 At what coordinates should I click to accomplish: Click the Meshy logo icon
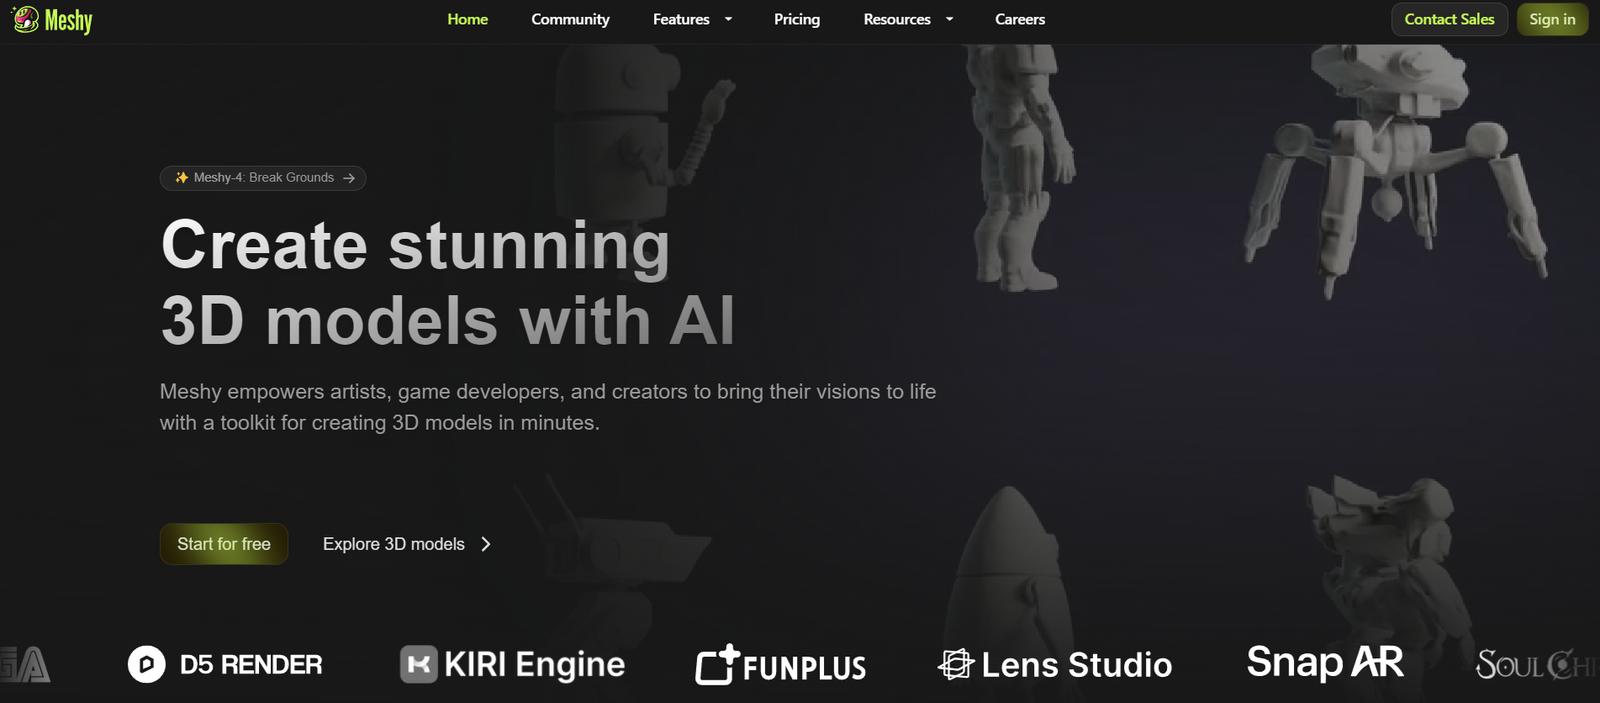click(x=26, y=19)
